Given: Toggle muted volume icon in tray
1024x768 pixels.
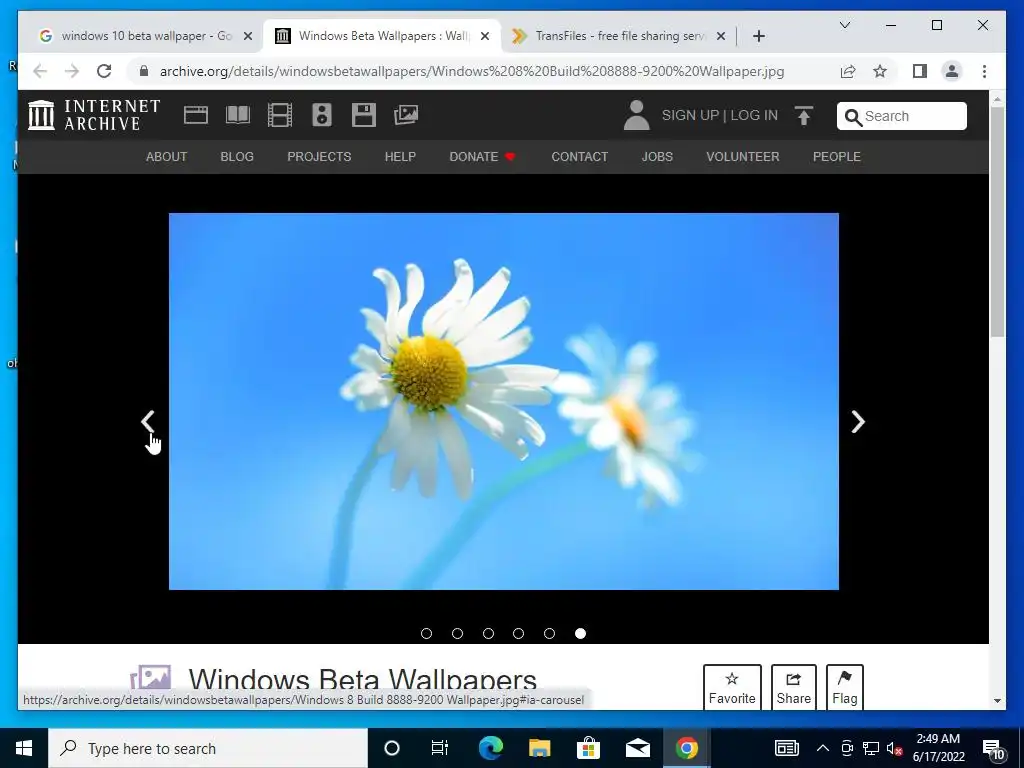Looking at the screenshot, I should point(894,748).
